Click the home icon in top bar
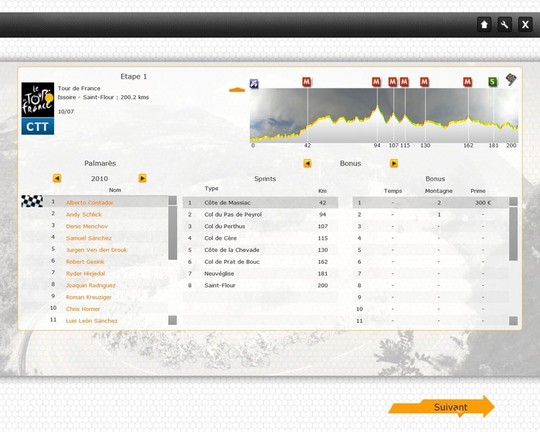 point(484,25)
